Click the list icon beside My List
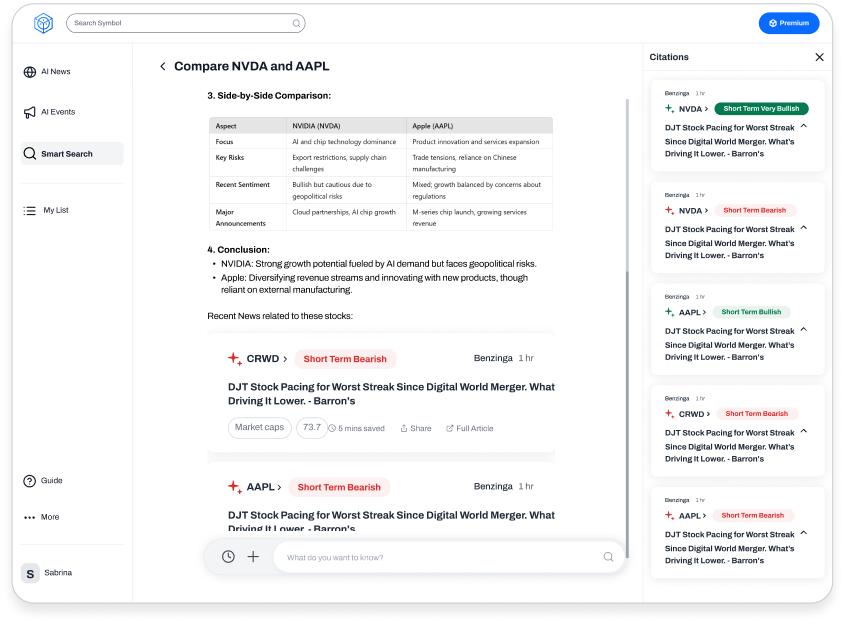This screenshot has width=845, height=624. click(30, 210)
